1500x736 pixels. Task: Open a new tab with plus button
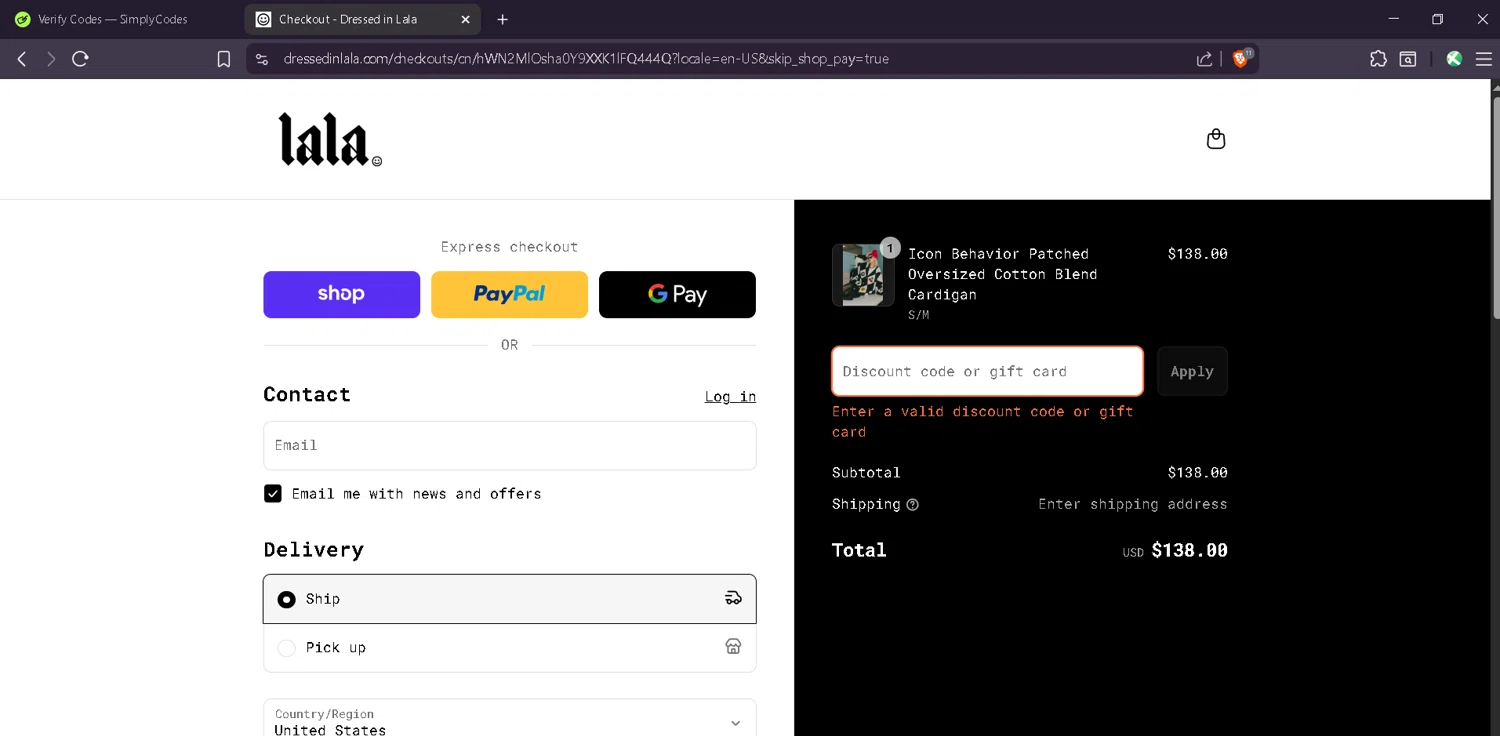tap(502, 19)
